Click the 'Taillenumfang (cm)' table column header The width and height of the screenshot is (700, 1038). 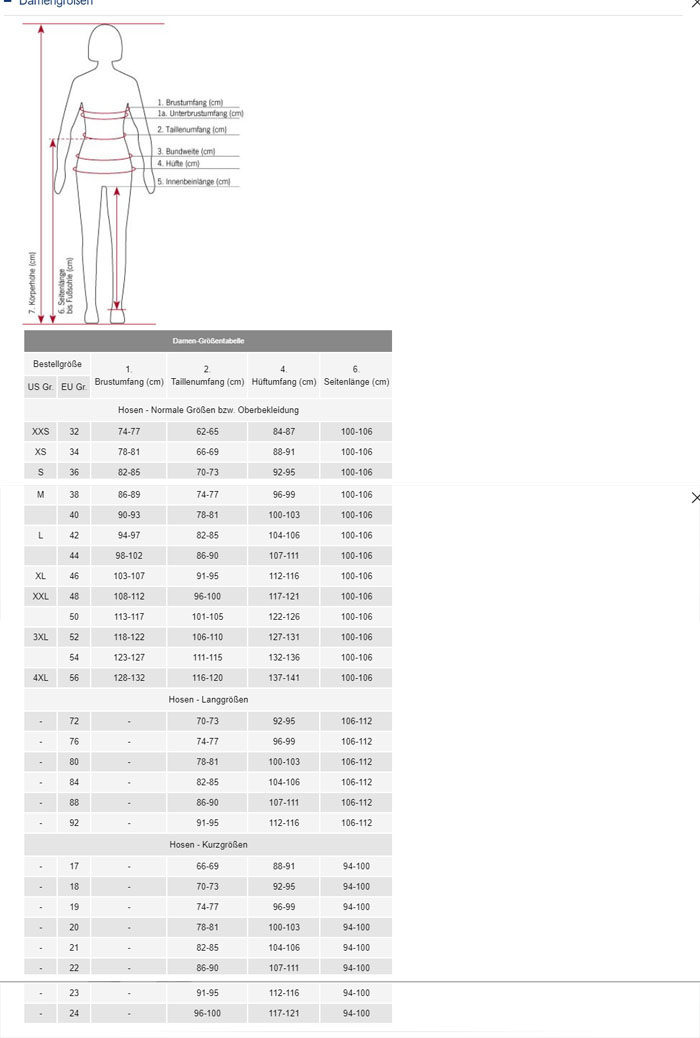tap(207, 375)
